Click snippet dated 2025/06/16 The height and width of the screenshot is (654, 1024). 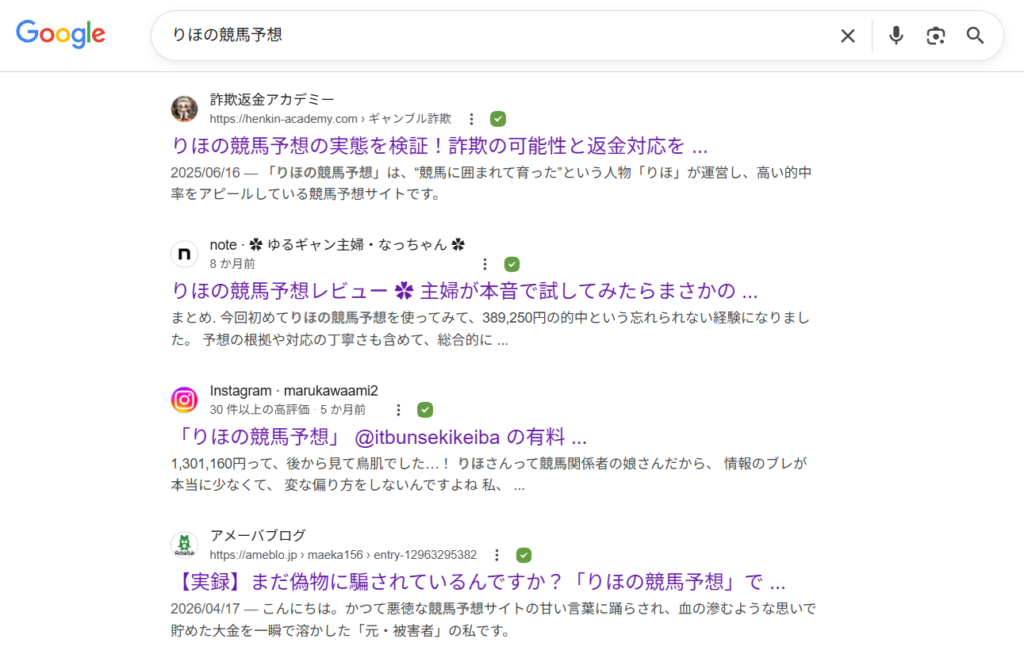pos(491,184)
